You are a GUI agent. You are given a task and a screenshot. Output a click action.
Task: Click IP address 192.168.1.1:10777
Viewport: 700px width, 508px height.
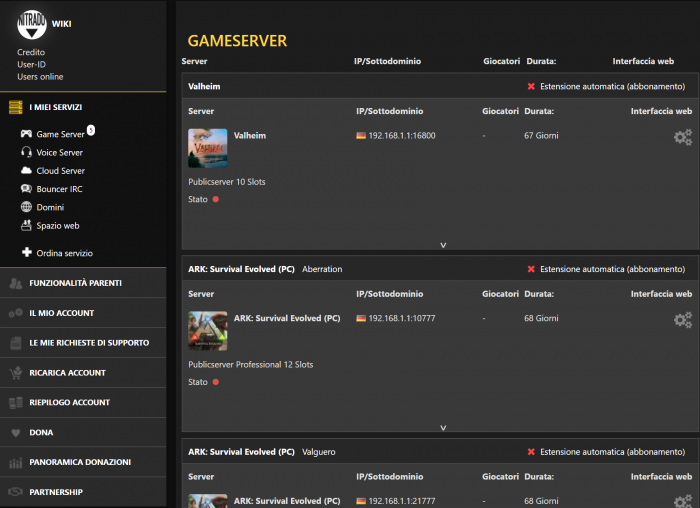pyautogui.click(x=402, y=318)
